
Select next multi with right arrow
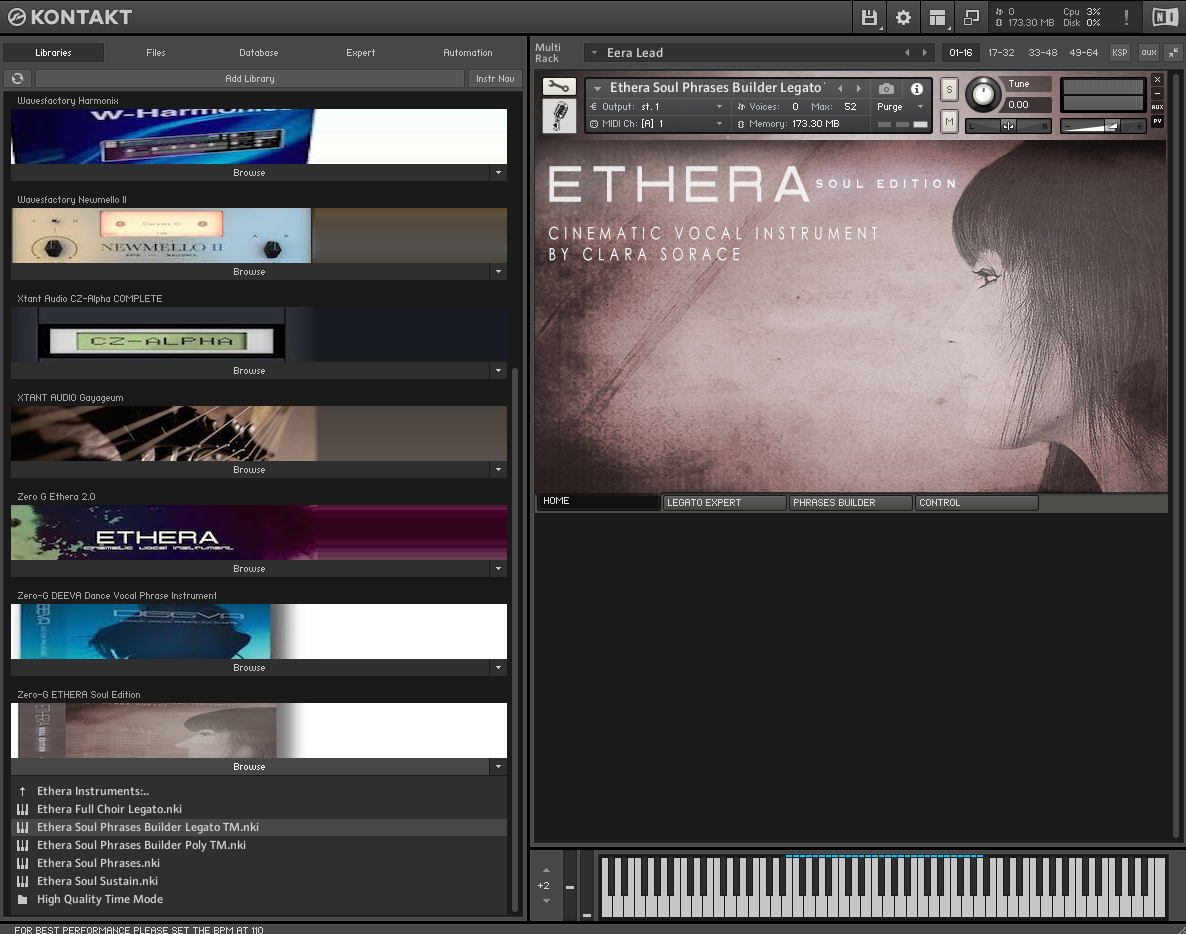click(x=924, y=52)
